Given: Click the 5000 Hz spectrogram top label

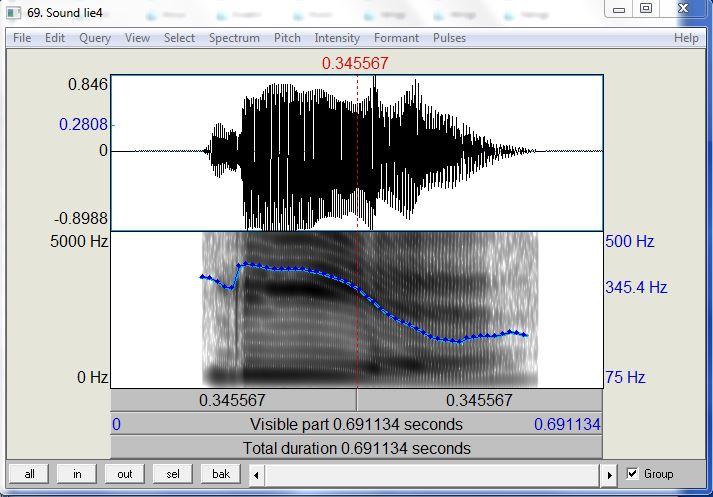Looking at the screenshot, I should (x=79, y=241).
